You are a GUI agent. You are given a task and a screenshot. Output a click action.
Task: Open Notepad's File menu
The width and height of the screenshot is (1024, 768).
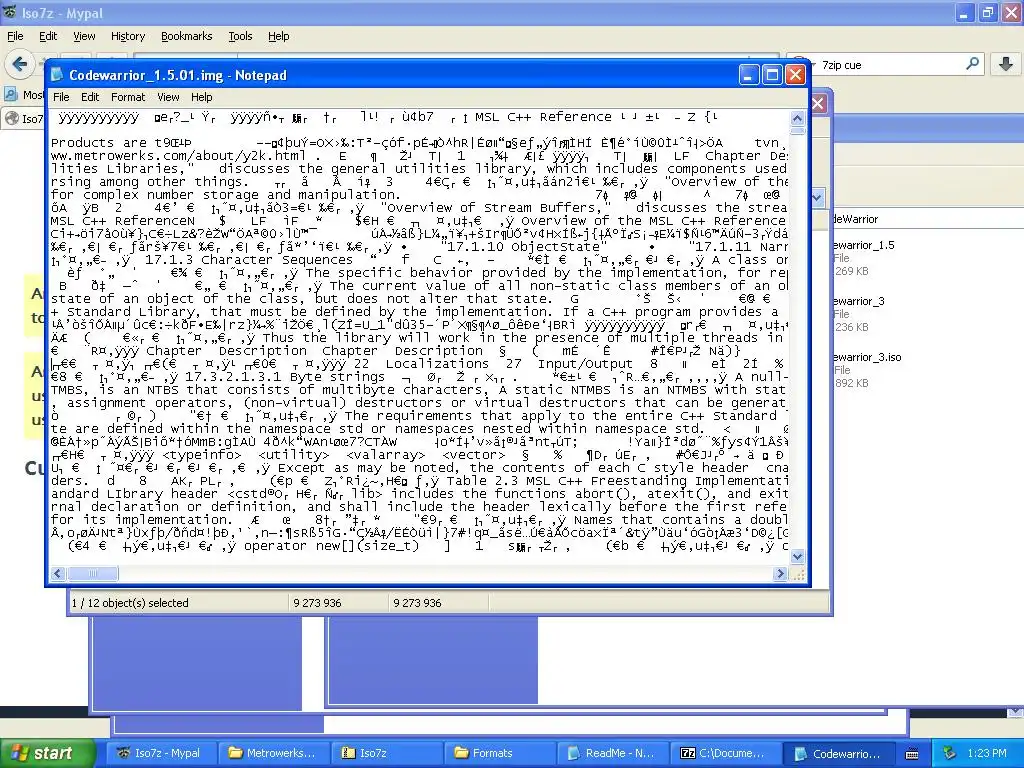coord(61,97)
